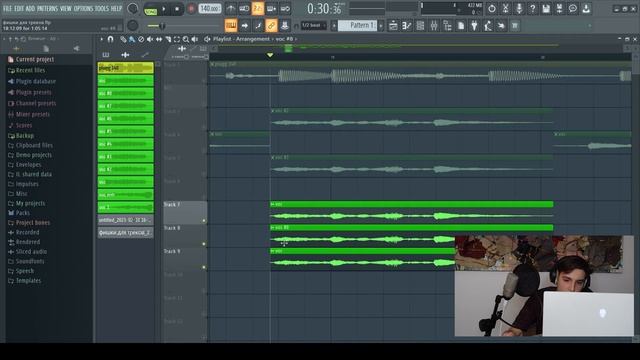This screenshot has height=360, width=640.
Task: Open the project picker icon
Action: click(x=461, y=26)
